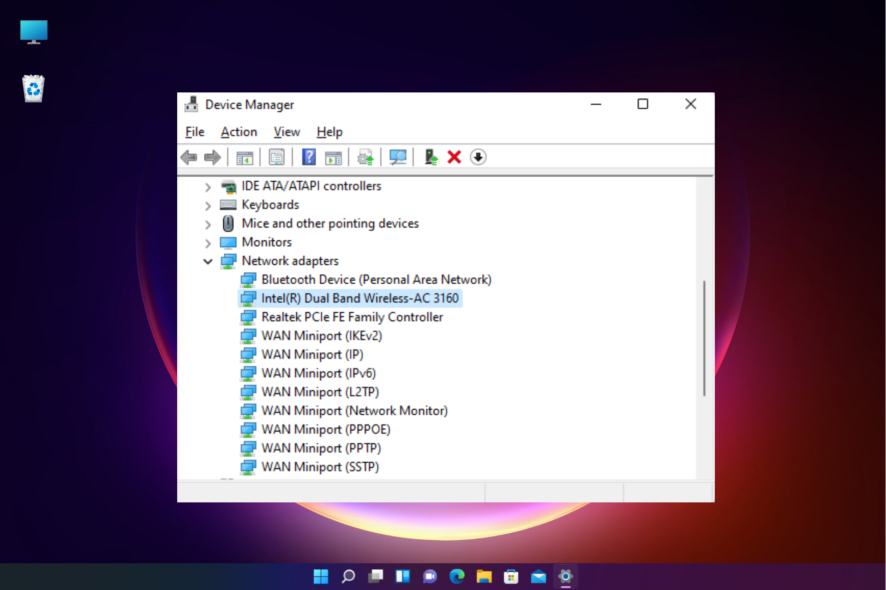Close the Device Manager window

(690, 104)
